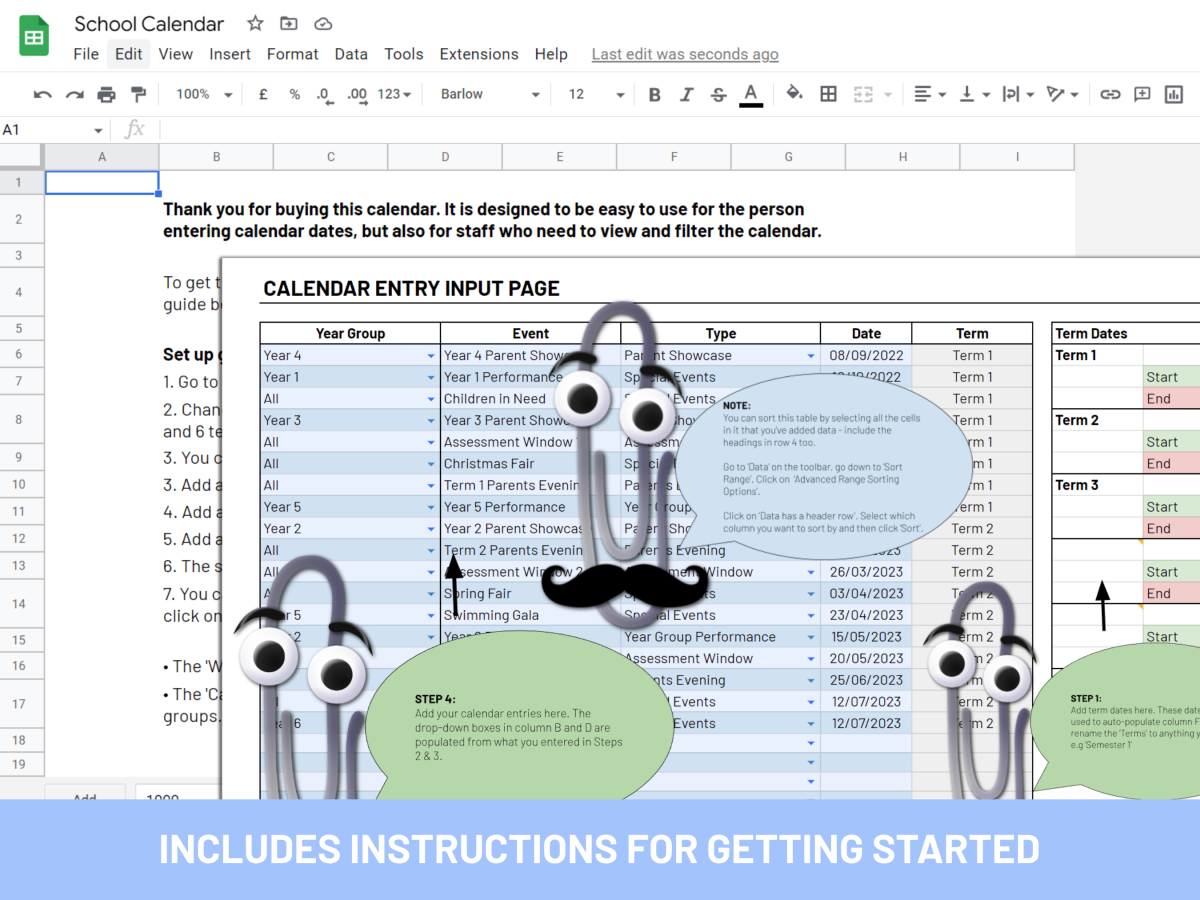1200x900 pixels.
Task: Star this School Calendar document
Action: [255, 23]
